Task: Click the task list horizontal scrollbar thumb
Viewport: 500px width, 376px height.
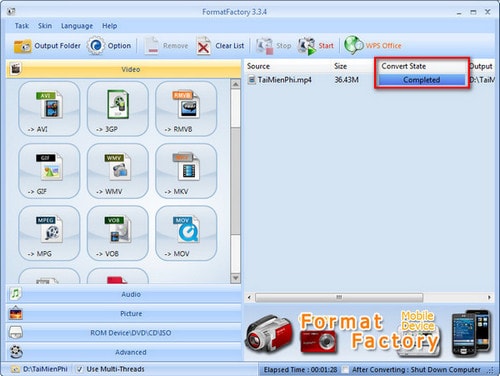Action: click(x=339, y=297)
